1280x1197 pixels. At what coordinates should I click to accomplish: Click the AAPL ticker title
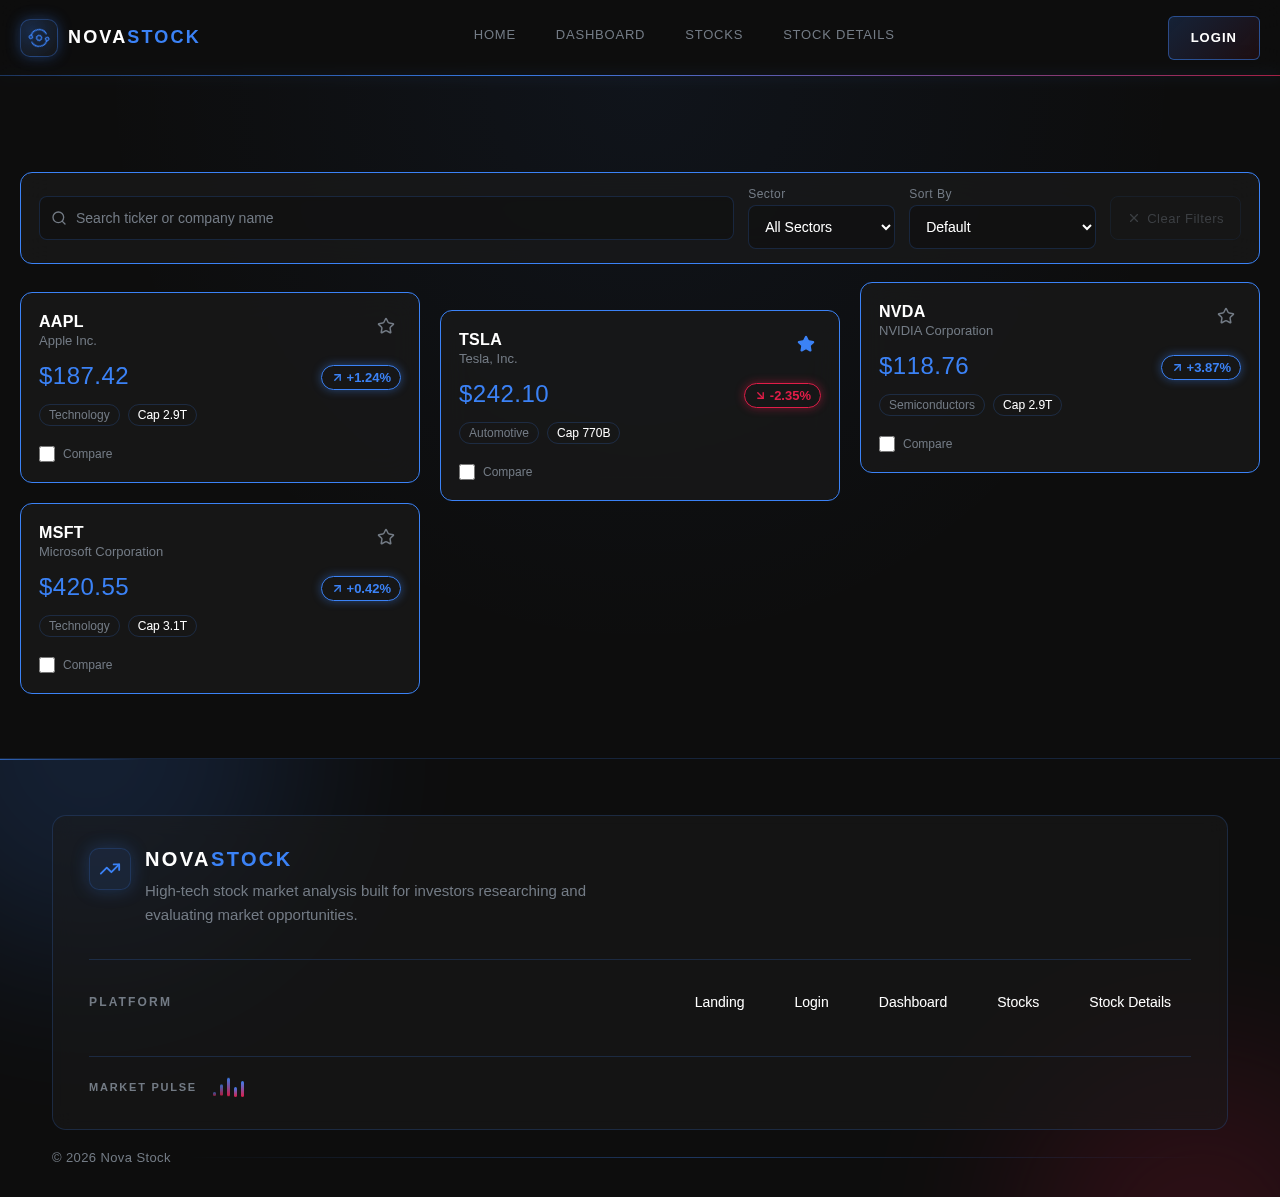pyautogui.click(x=61, y=322)
